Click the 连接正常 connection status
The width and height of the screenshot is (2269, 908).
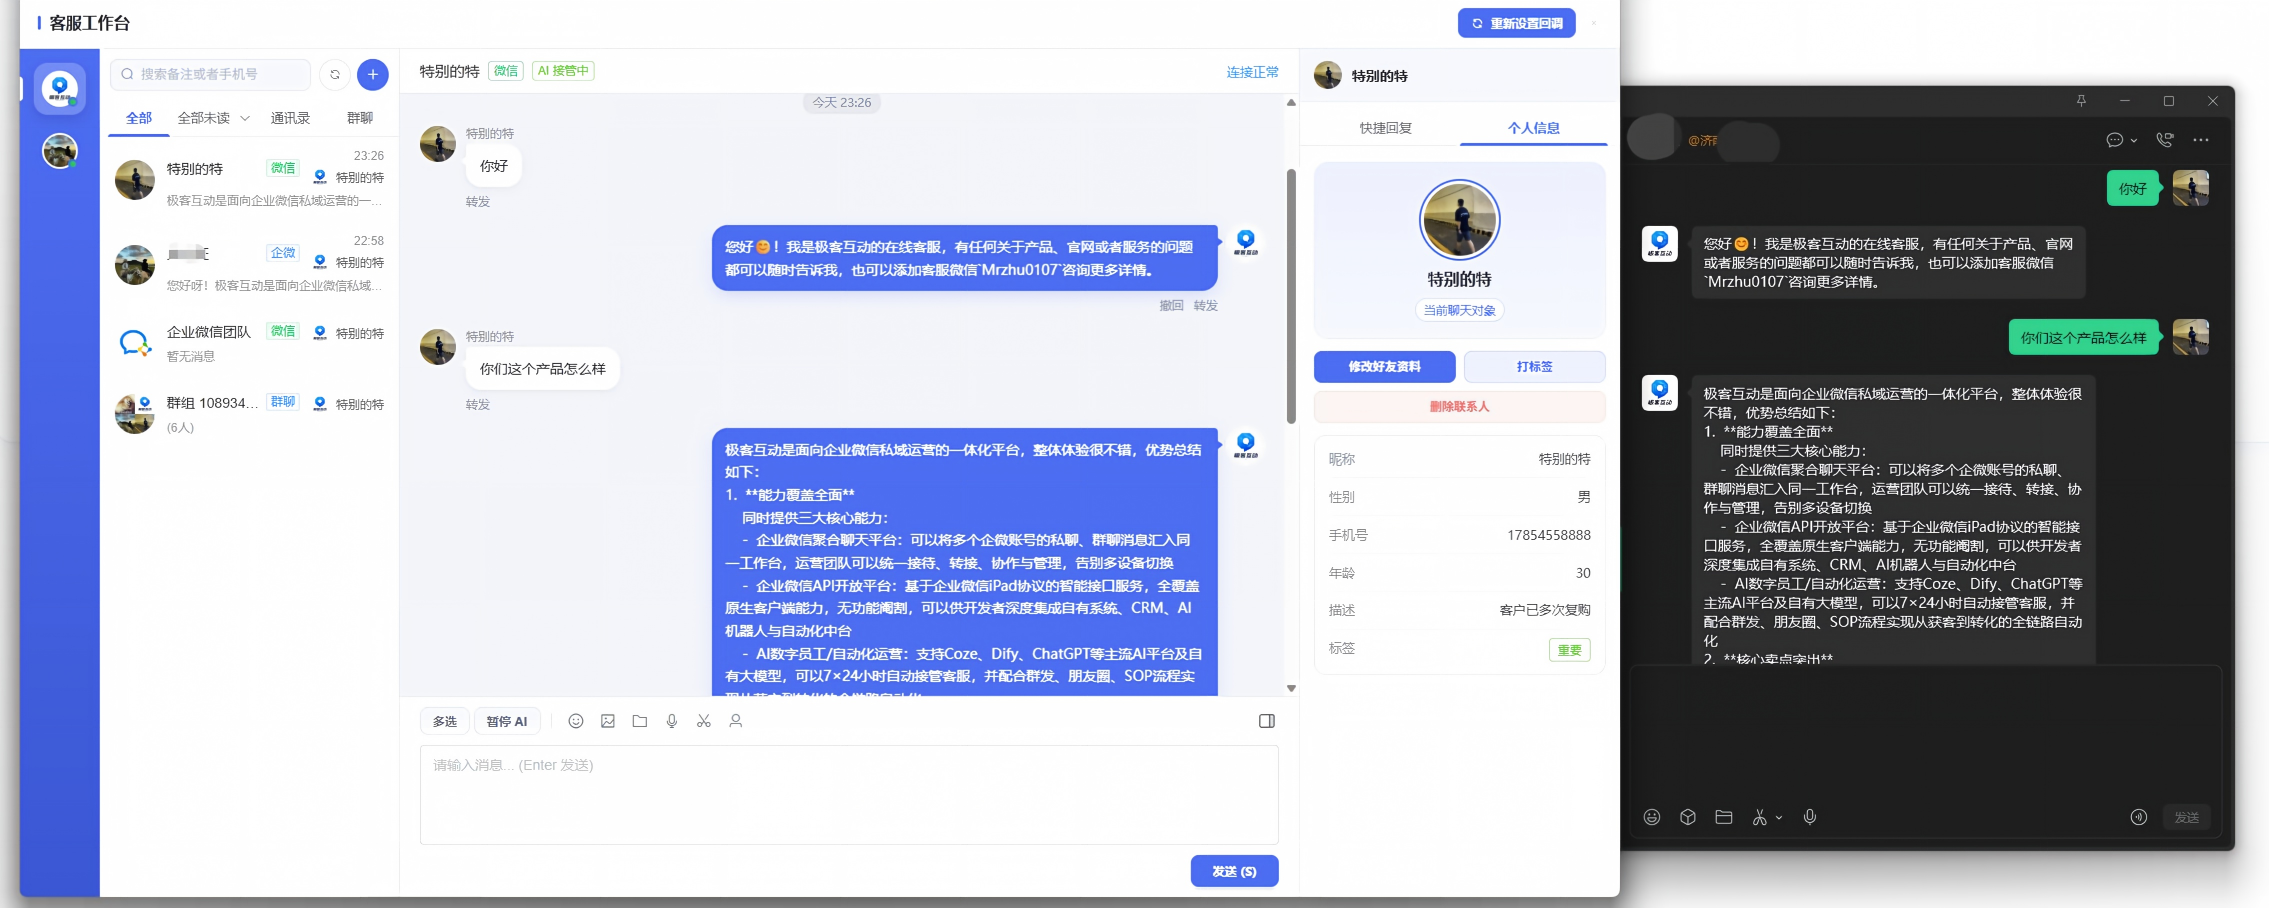(1253, 72)
